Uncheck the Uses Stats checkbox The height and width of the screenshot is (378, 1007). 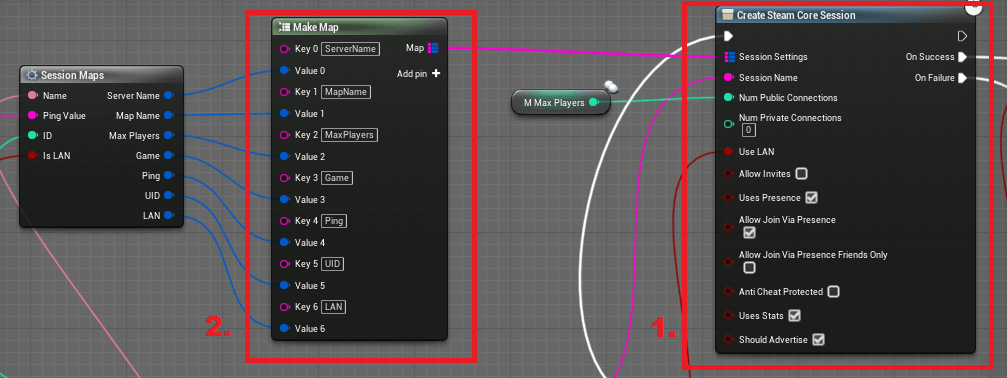click(794, 316)
